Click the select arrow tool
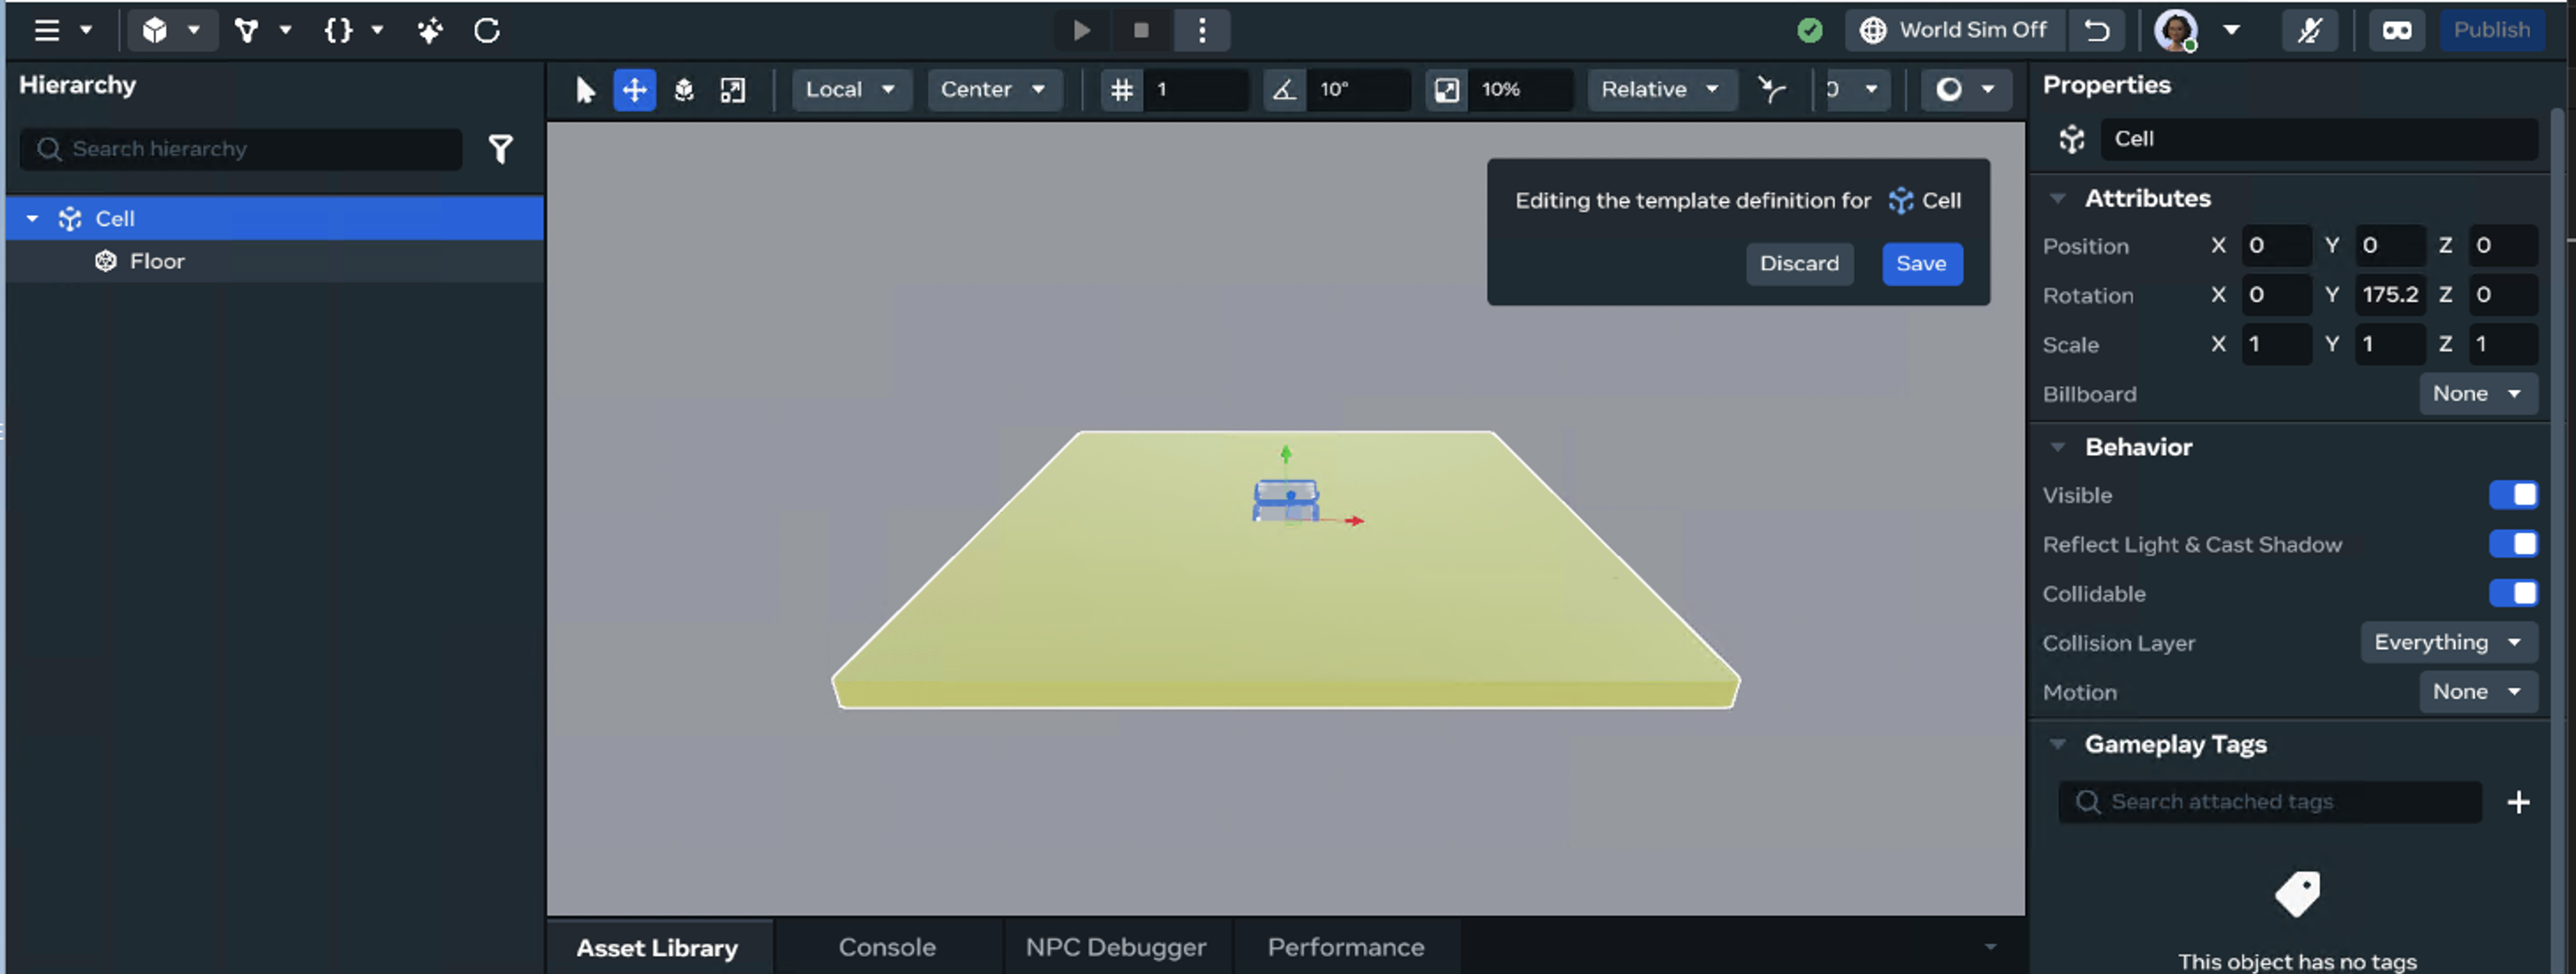Screen dimensions: 2576x974 tap(586, 90)
